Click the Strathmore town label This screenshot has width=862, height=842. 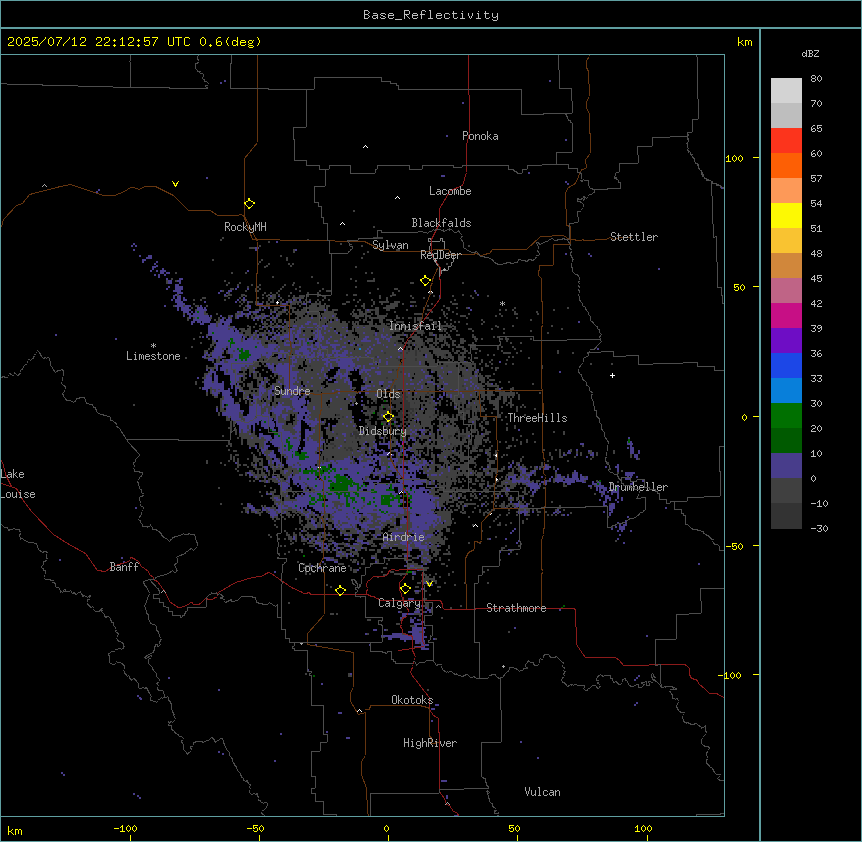(516, 608)
